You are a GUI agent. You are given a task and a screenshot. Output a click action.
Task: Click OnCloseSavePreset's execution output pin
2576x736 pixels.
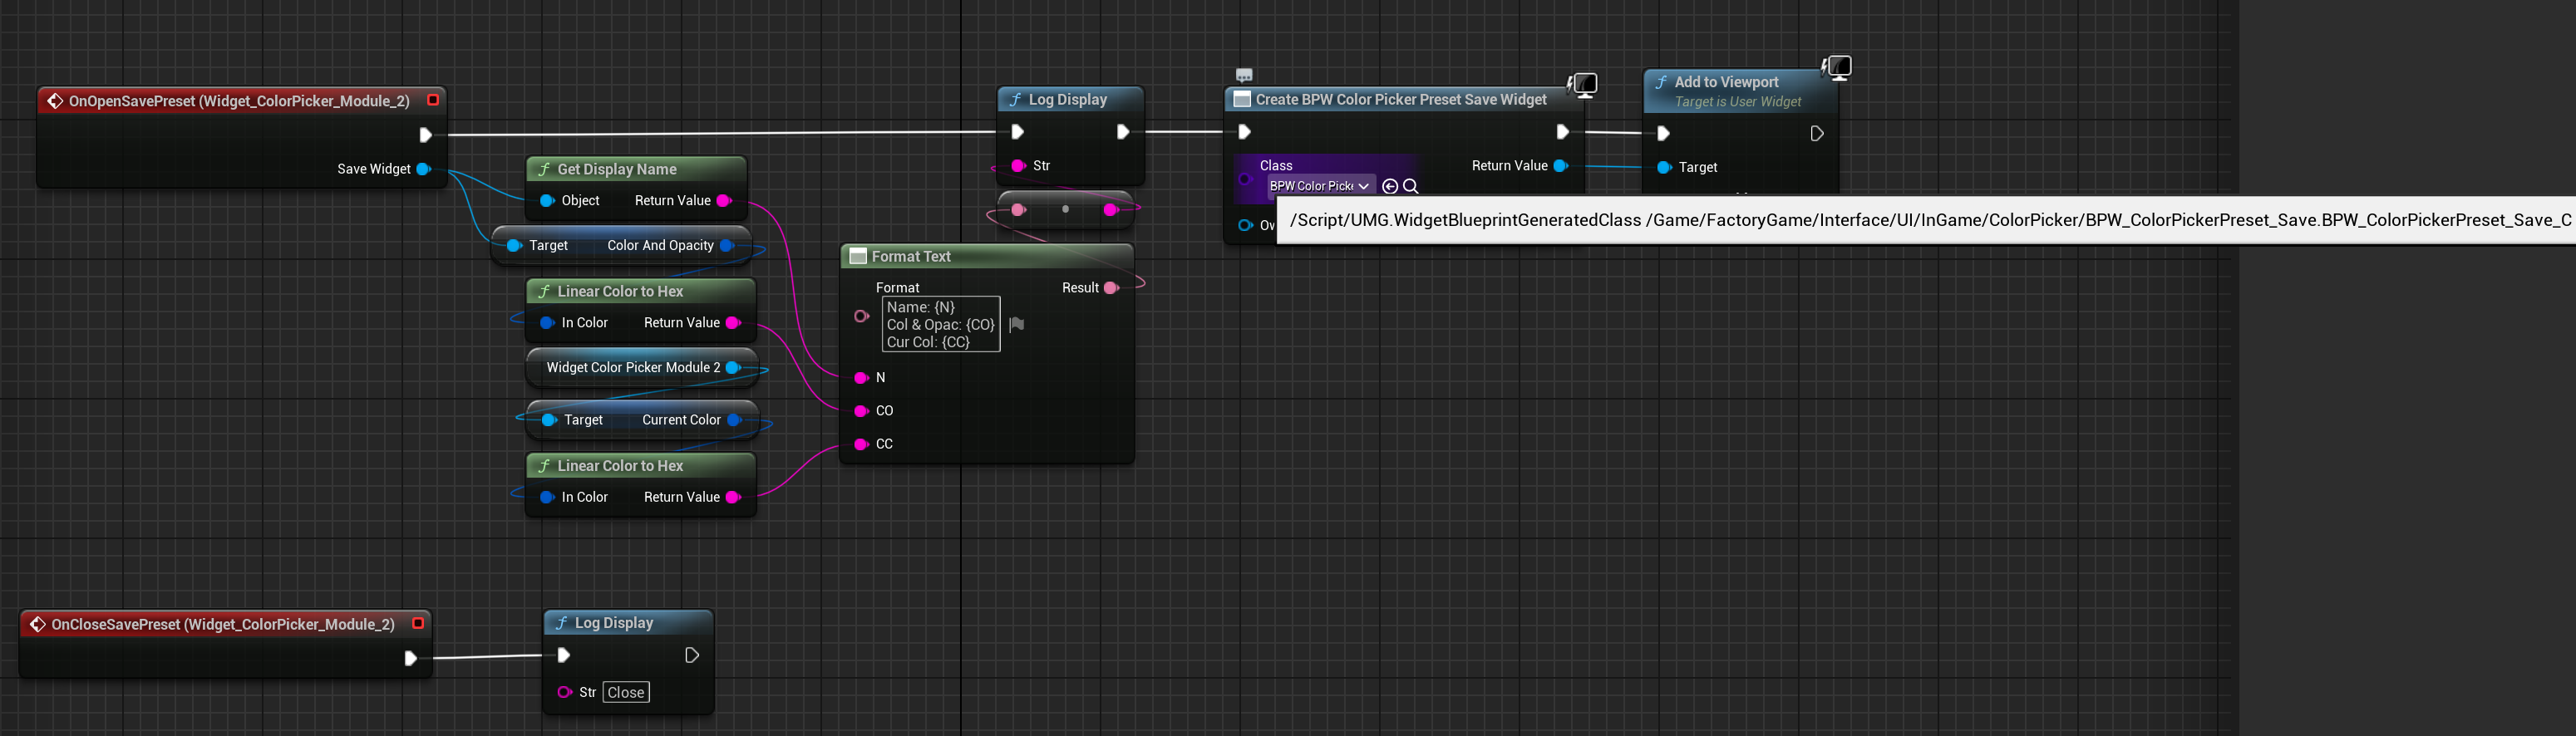point(410,658)
